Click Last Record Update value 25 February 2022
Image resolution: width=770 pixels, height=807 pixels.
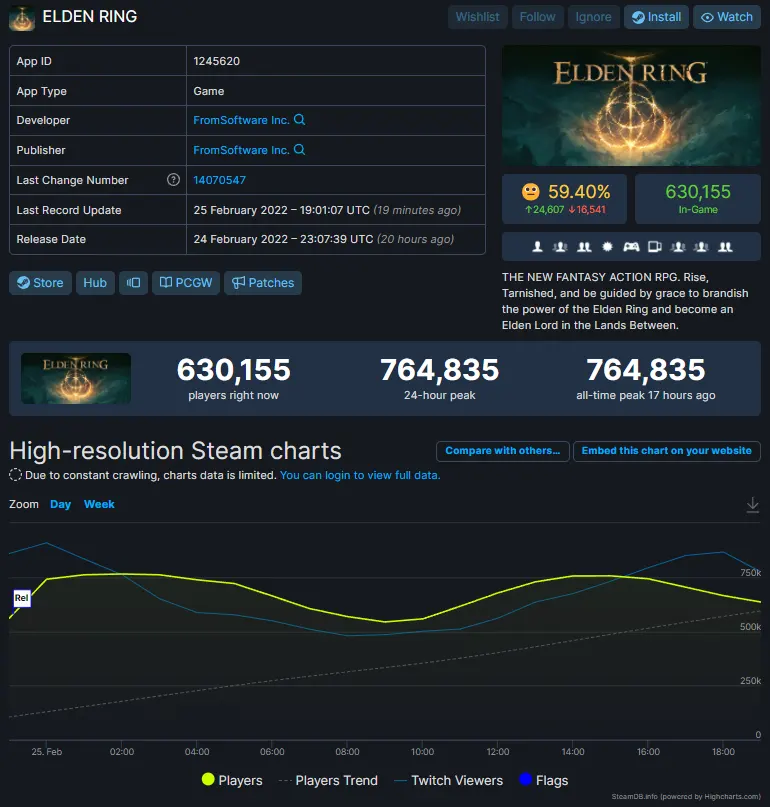(x=327, y=210)
